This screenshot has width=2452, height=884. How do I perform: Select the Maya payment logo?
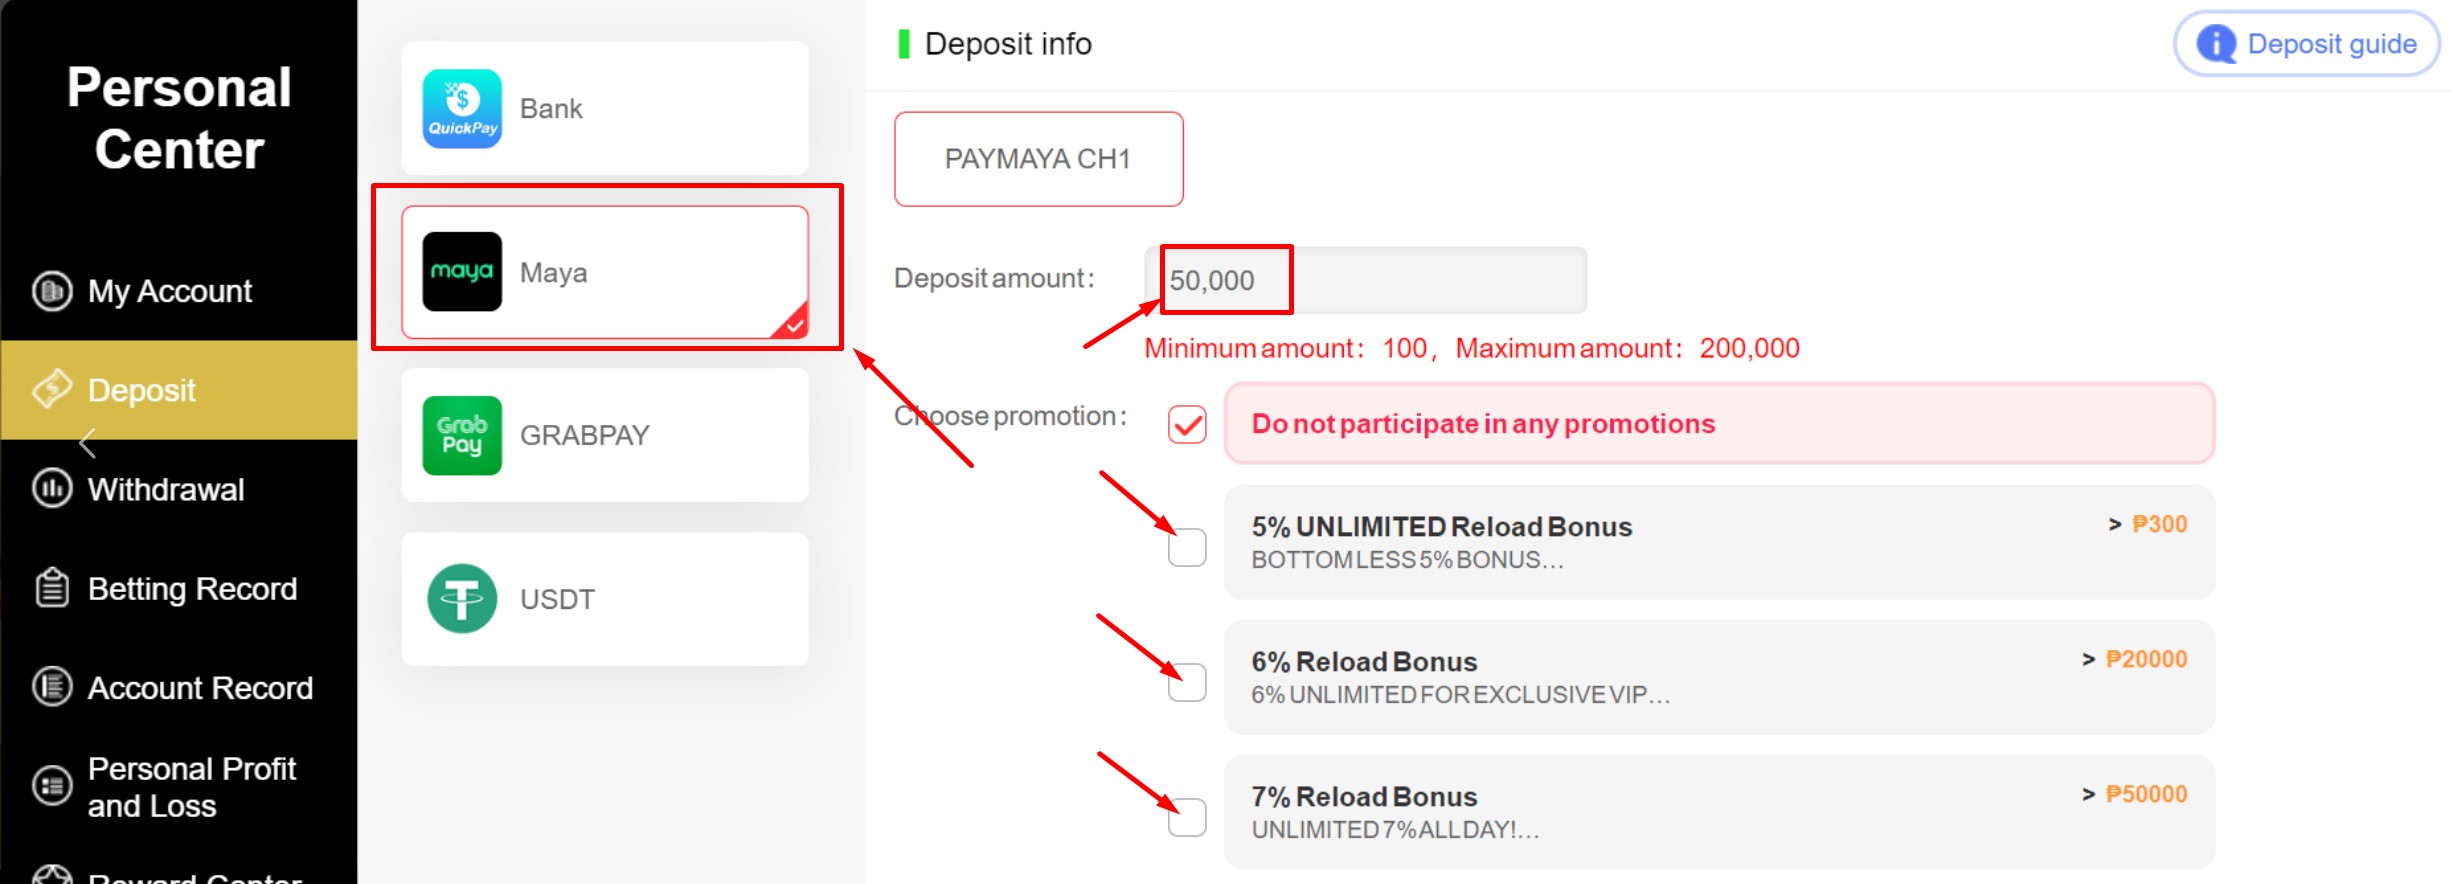tap(462, 271)
